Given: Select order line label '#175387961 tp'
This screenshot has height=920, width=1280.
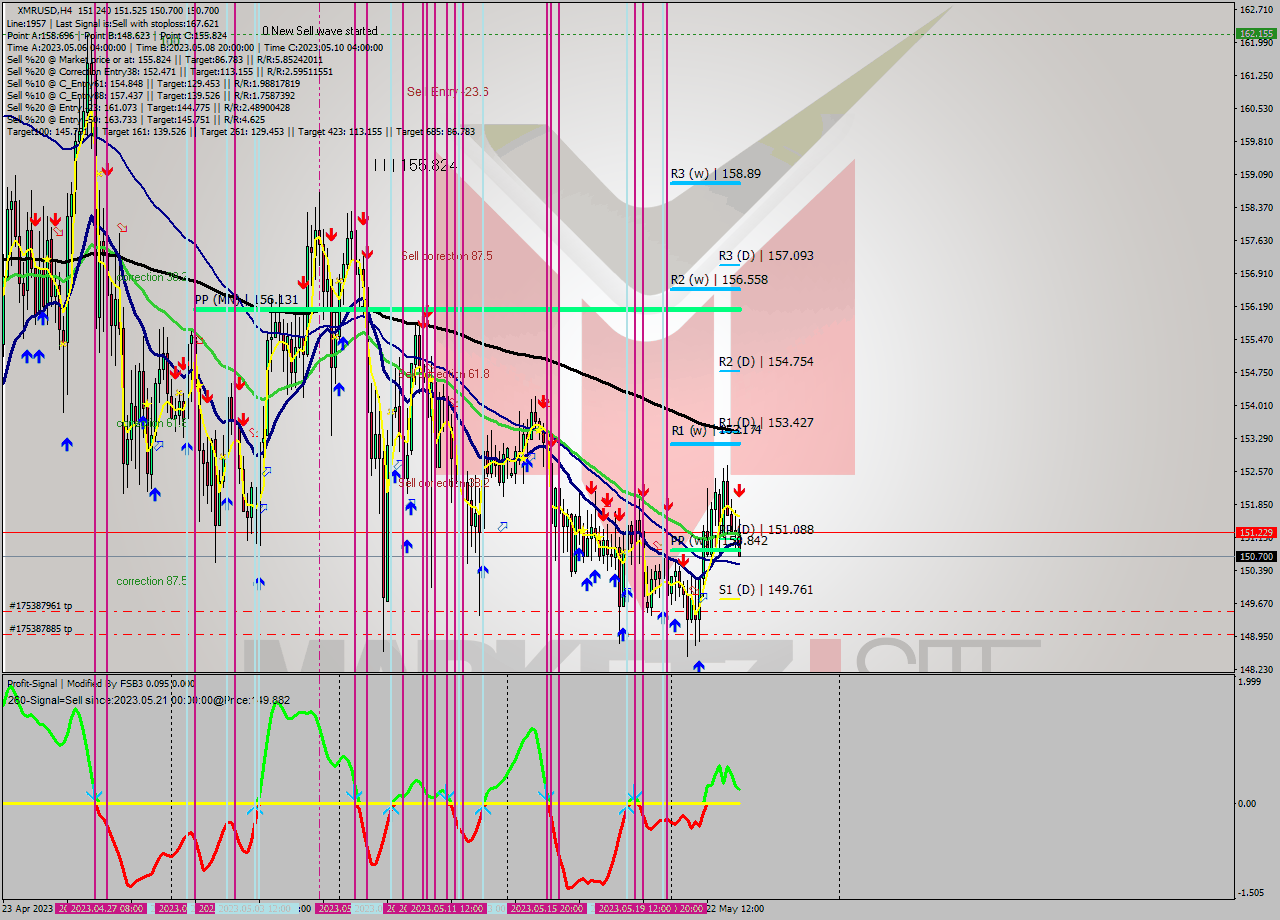Looking at the screenshot, I should click(x=41, y=606).
